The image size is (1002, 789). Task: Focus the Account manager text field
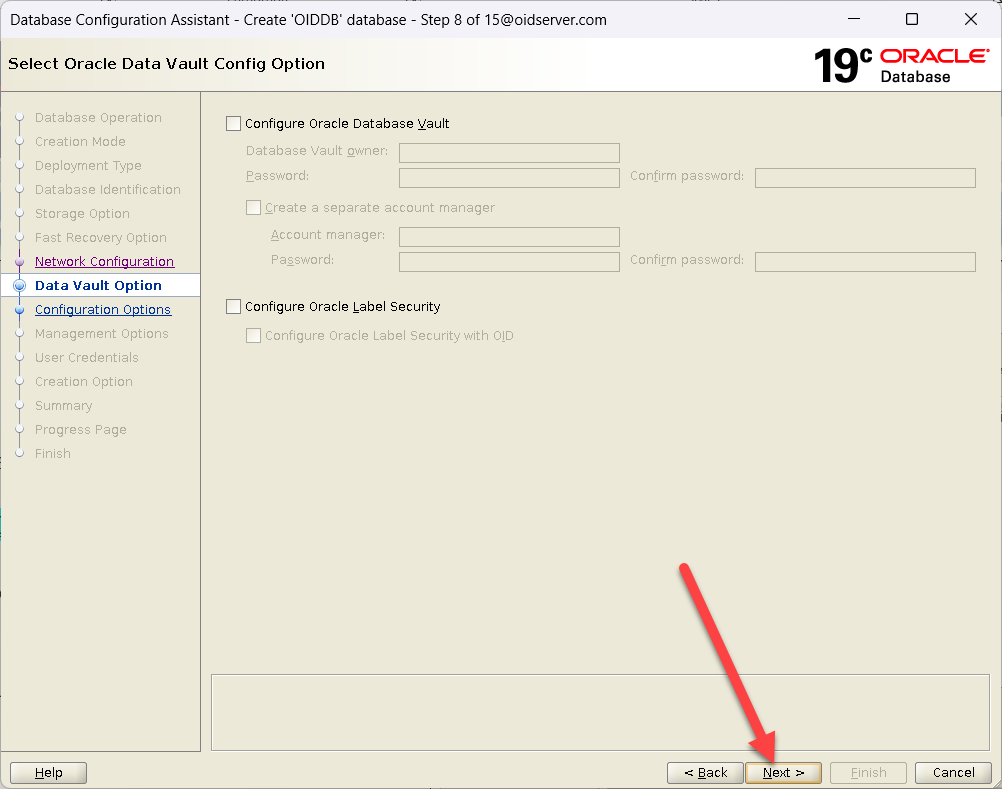509,237
